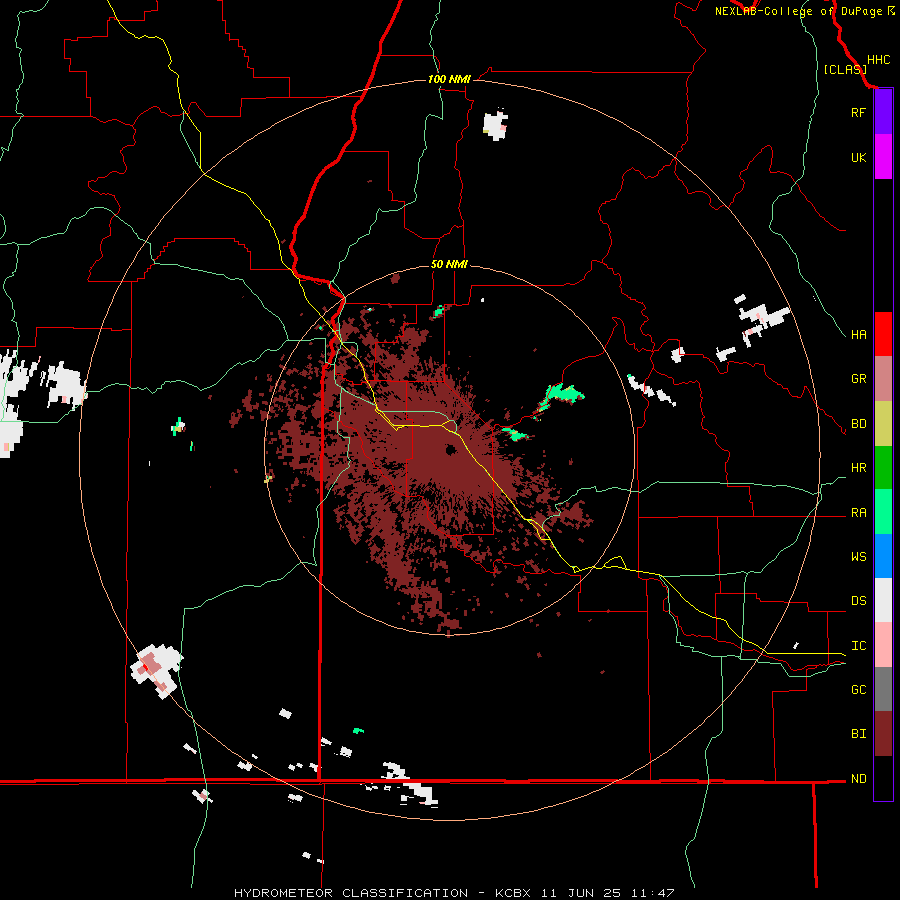Click the BI legend label

(858, 734)
